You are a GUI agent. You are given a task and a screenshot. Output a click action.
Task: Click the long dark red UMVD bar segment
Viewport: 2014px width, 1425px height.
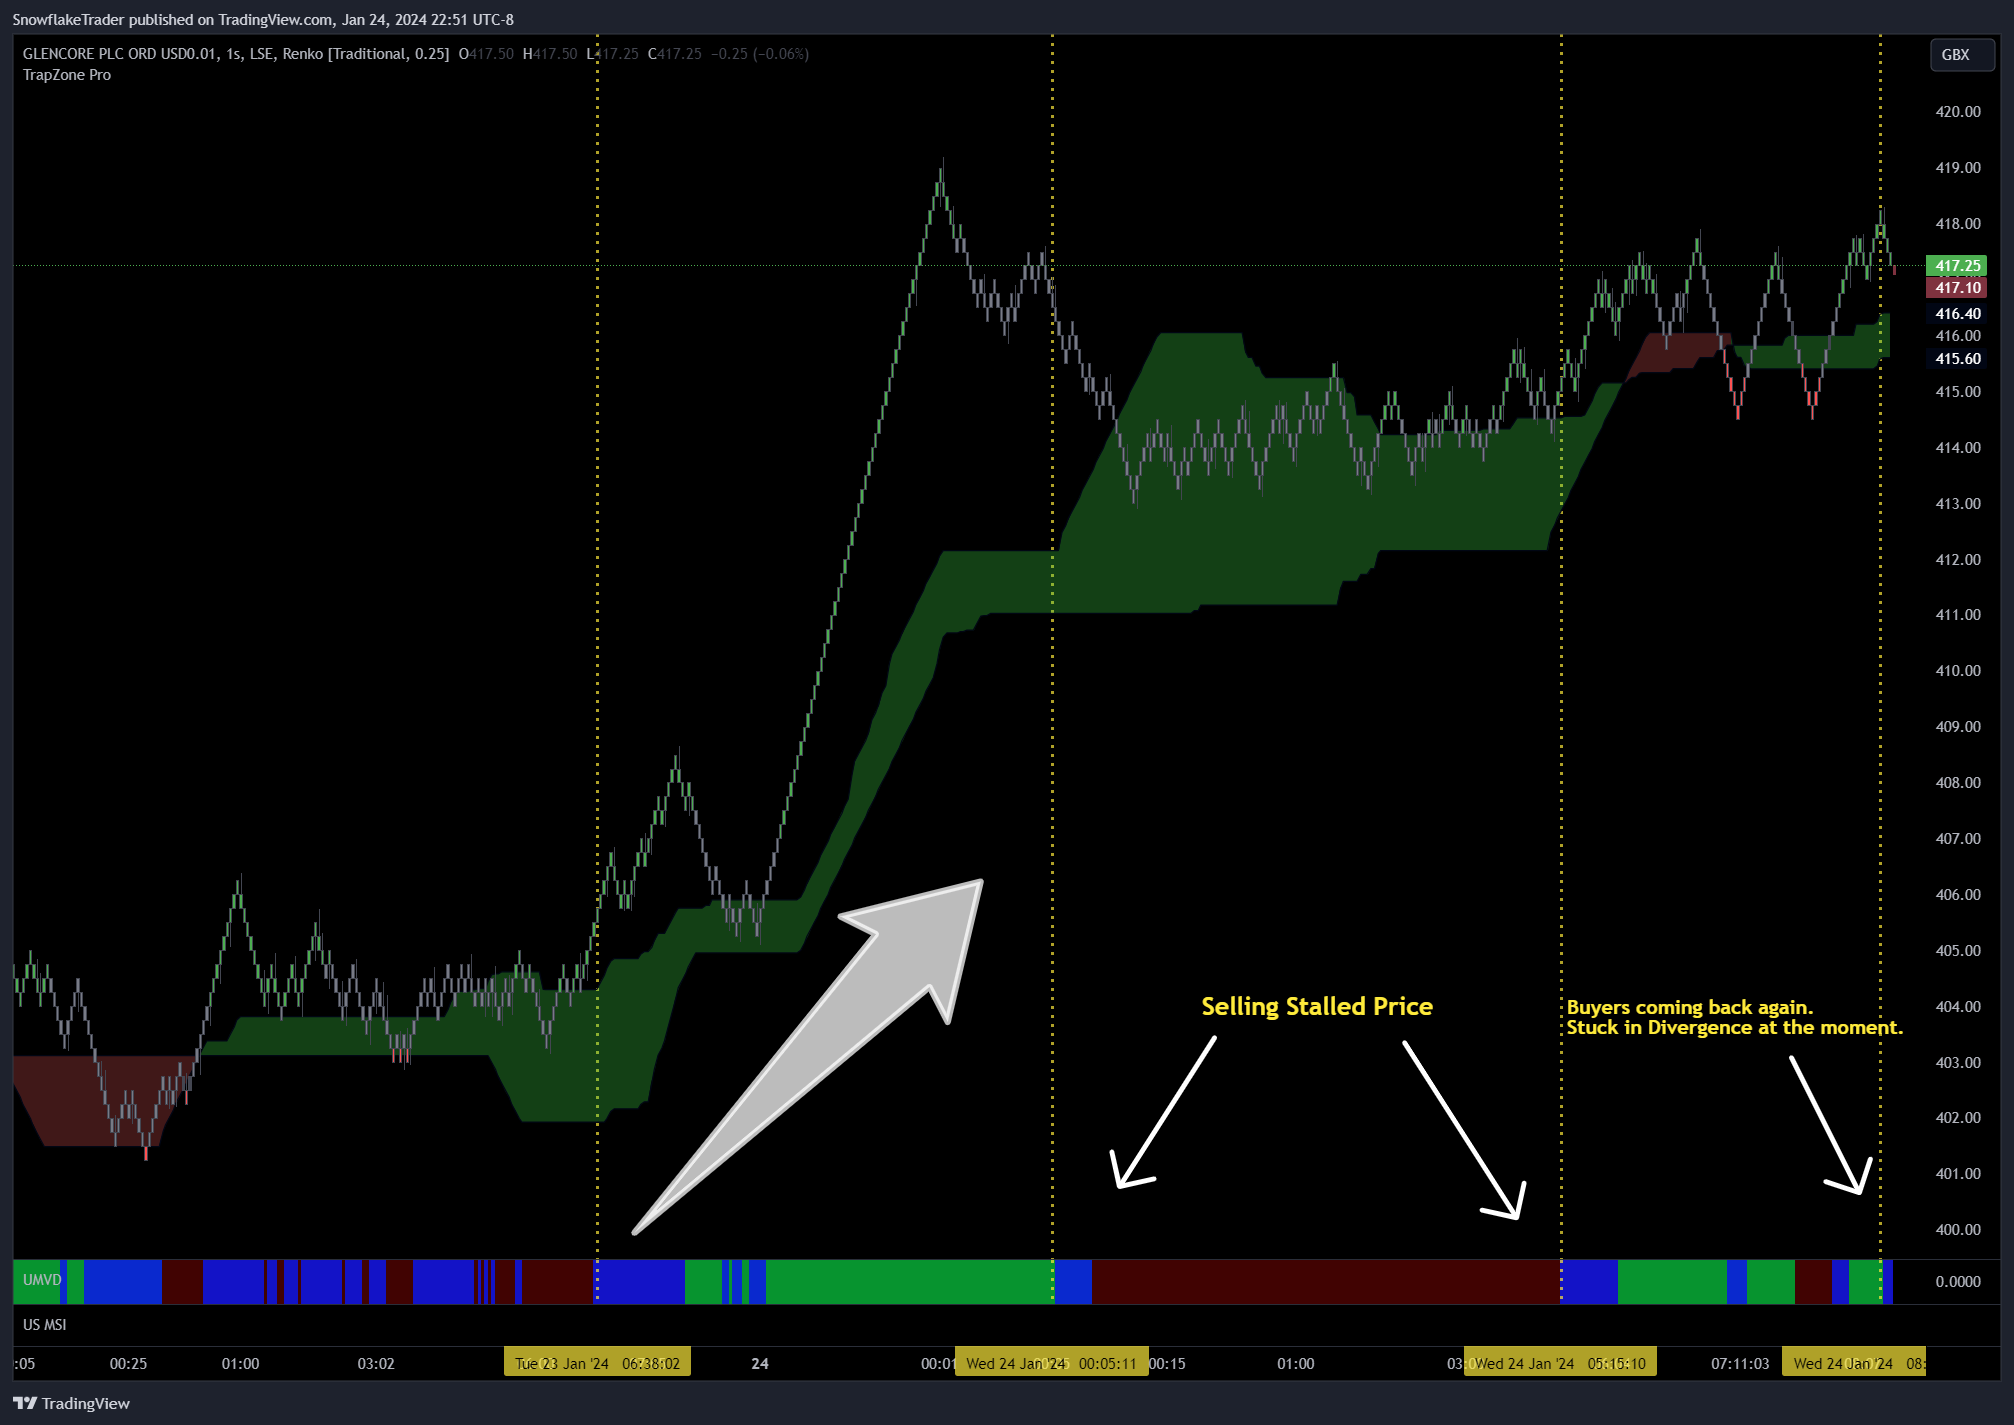[x=1326, y=1282]
